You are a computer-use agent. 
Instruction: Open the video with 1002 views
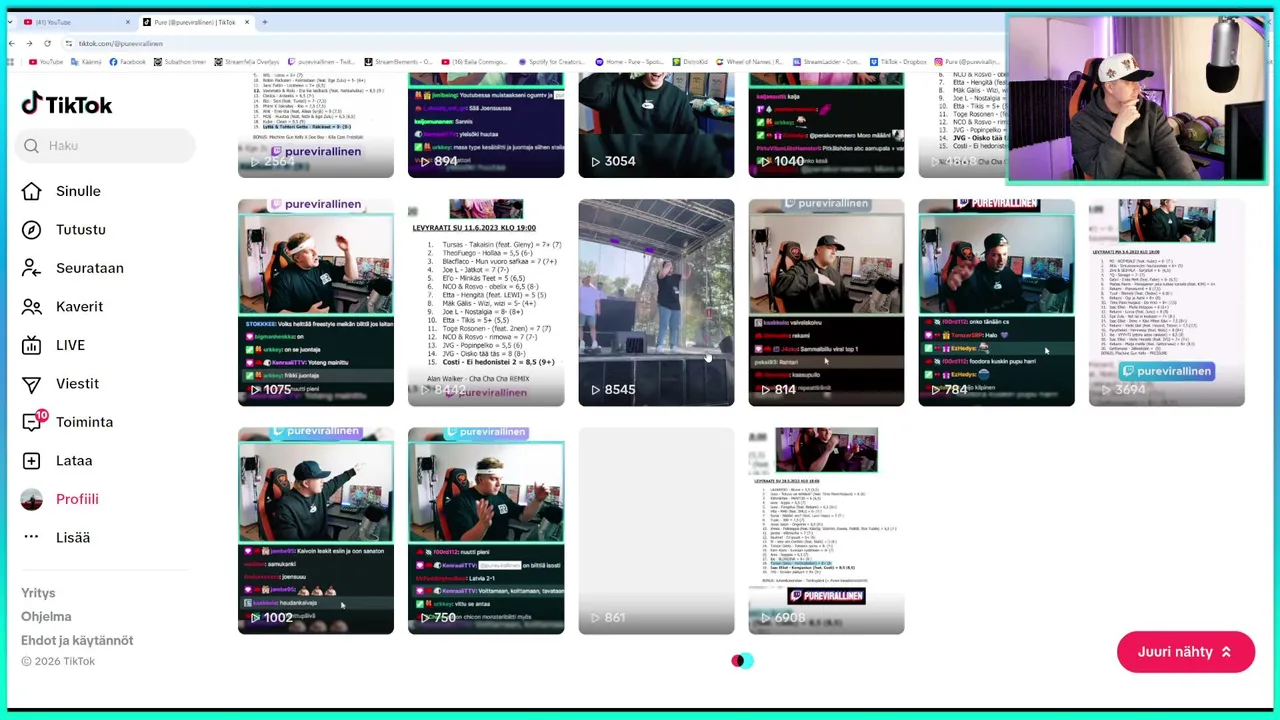tap(316, 531)
